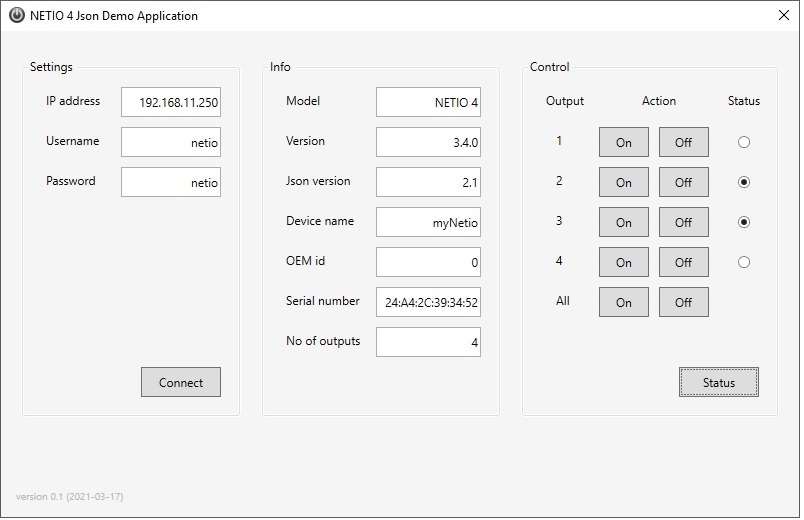Click the Settings group label

point(51,67)
